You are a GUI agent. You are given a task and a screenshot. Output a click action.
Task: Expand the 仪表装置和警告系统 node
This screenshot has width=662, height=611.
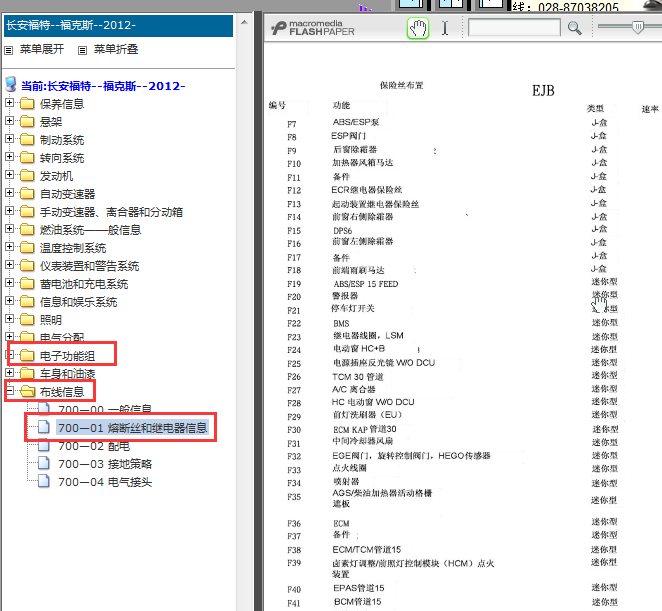point(9,264)
